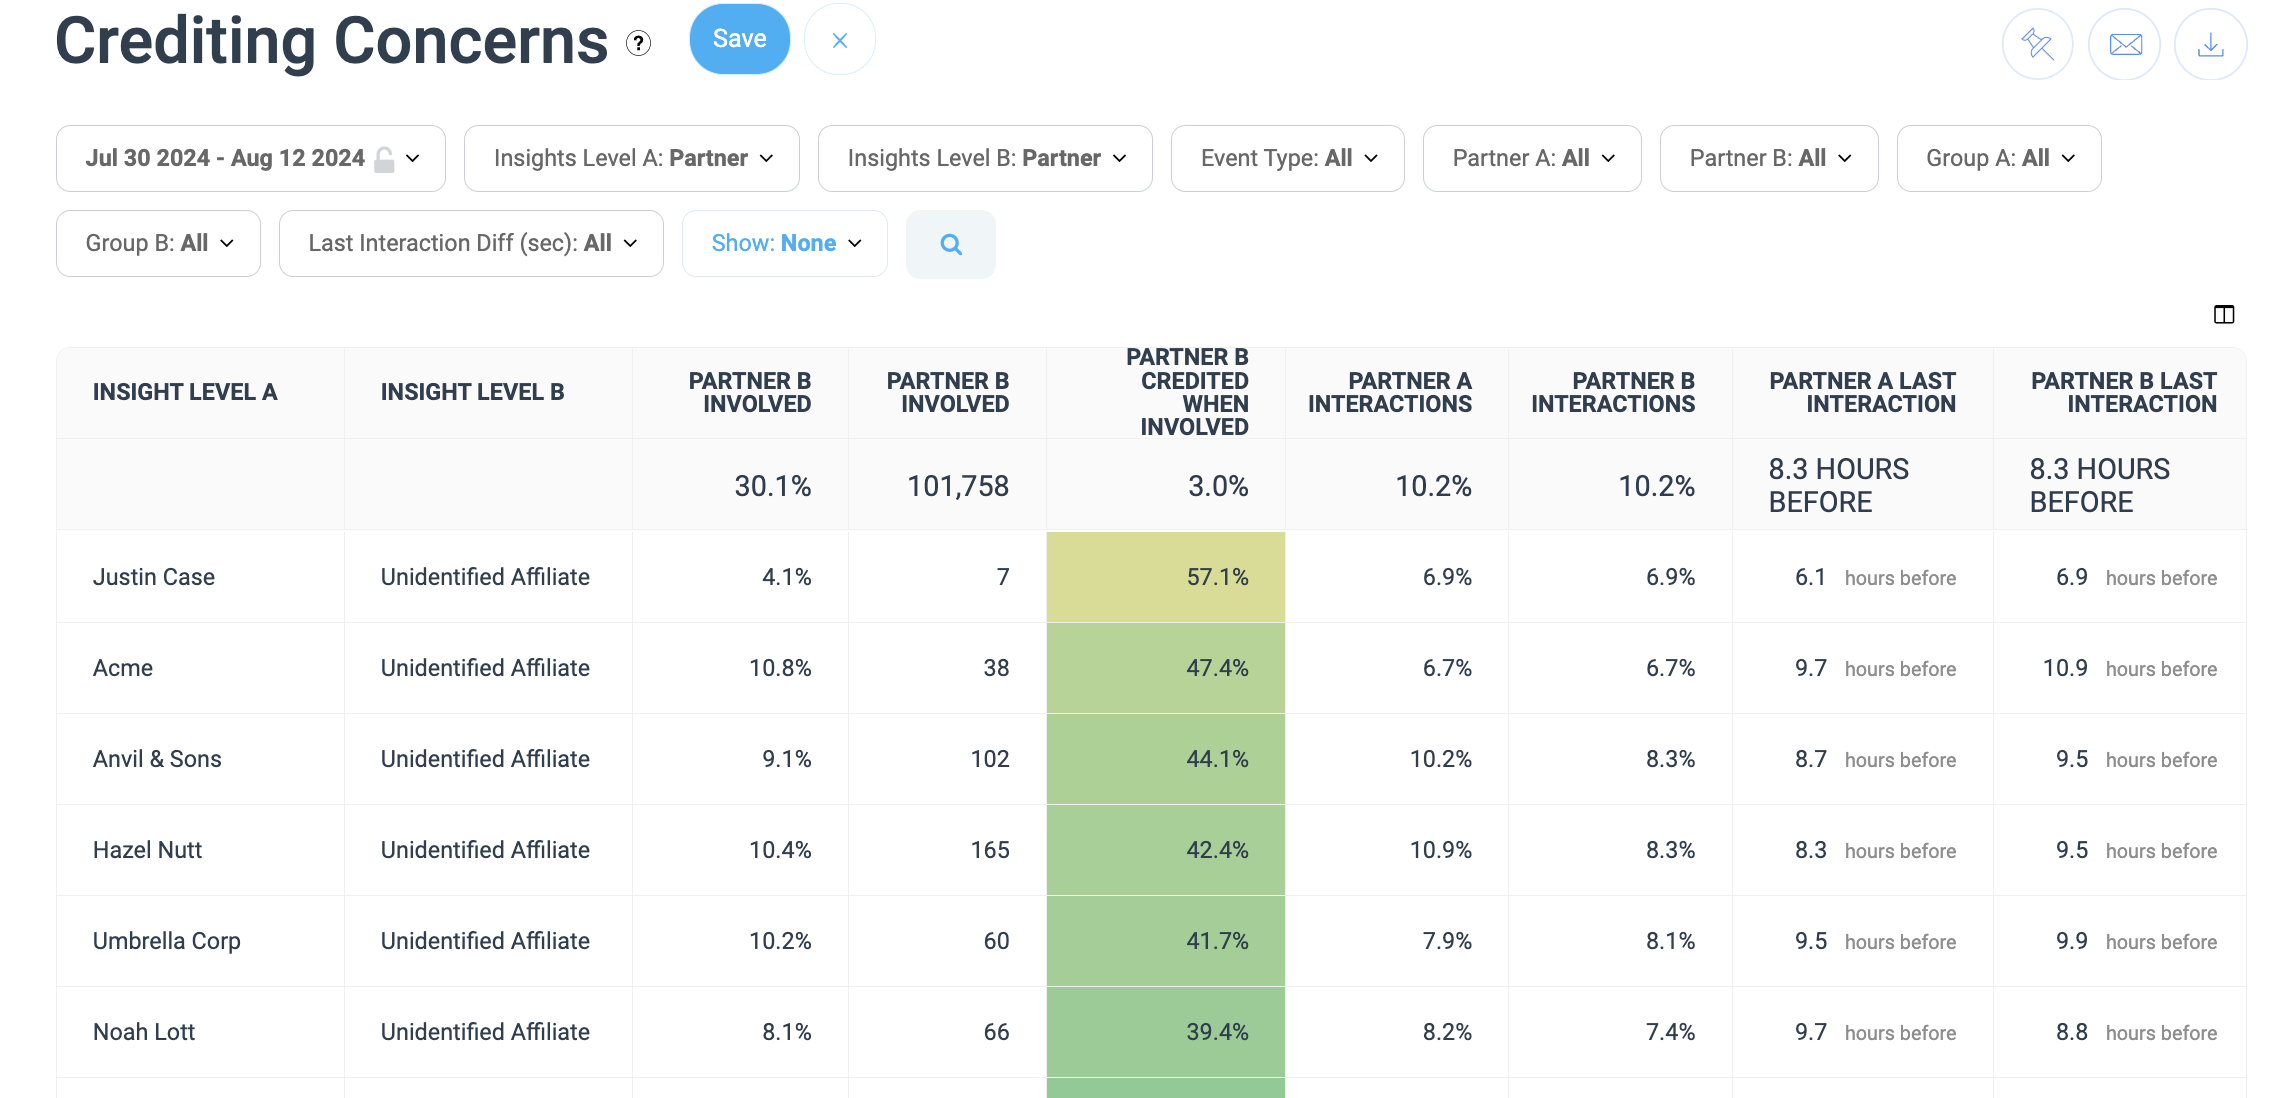The width and height of the screenshot is (2274, 1098).
Task: Click the email report envelope icon
Action: pyautogui.click(x=2125, y=44)
